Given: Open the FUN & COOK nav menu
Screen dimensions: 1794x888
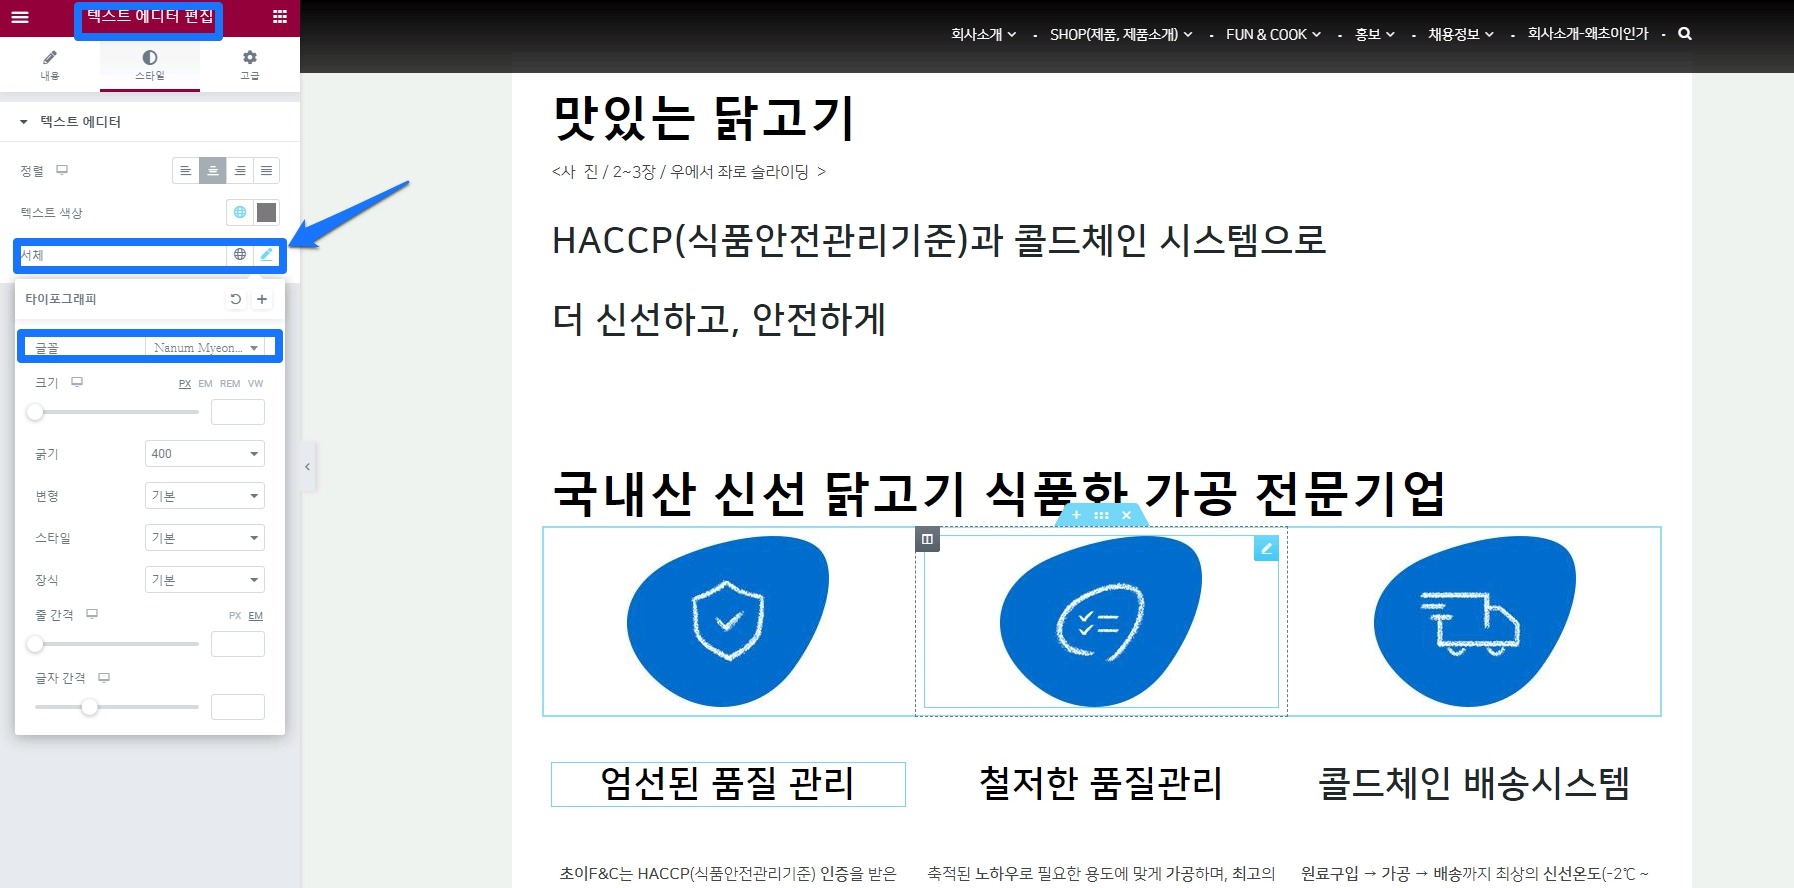Looking at the screenshot, I should point(1273,34).
